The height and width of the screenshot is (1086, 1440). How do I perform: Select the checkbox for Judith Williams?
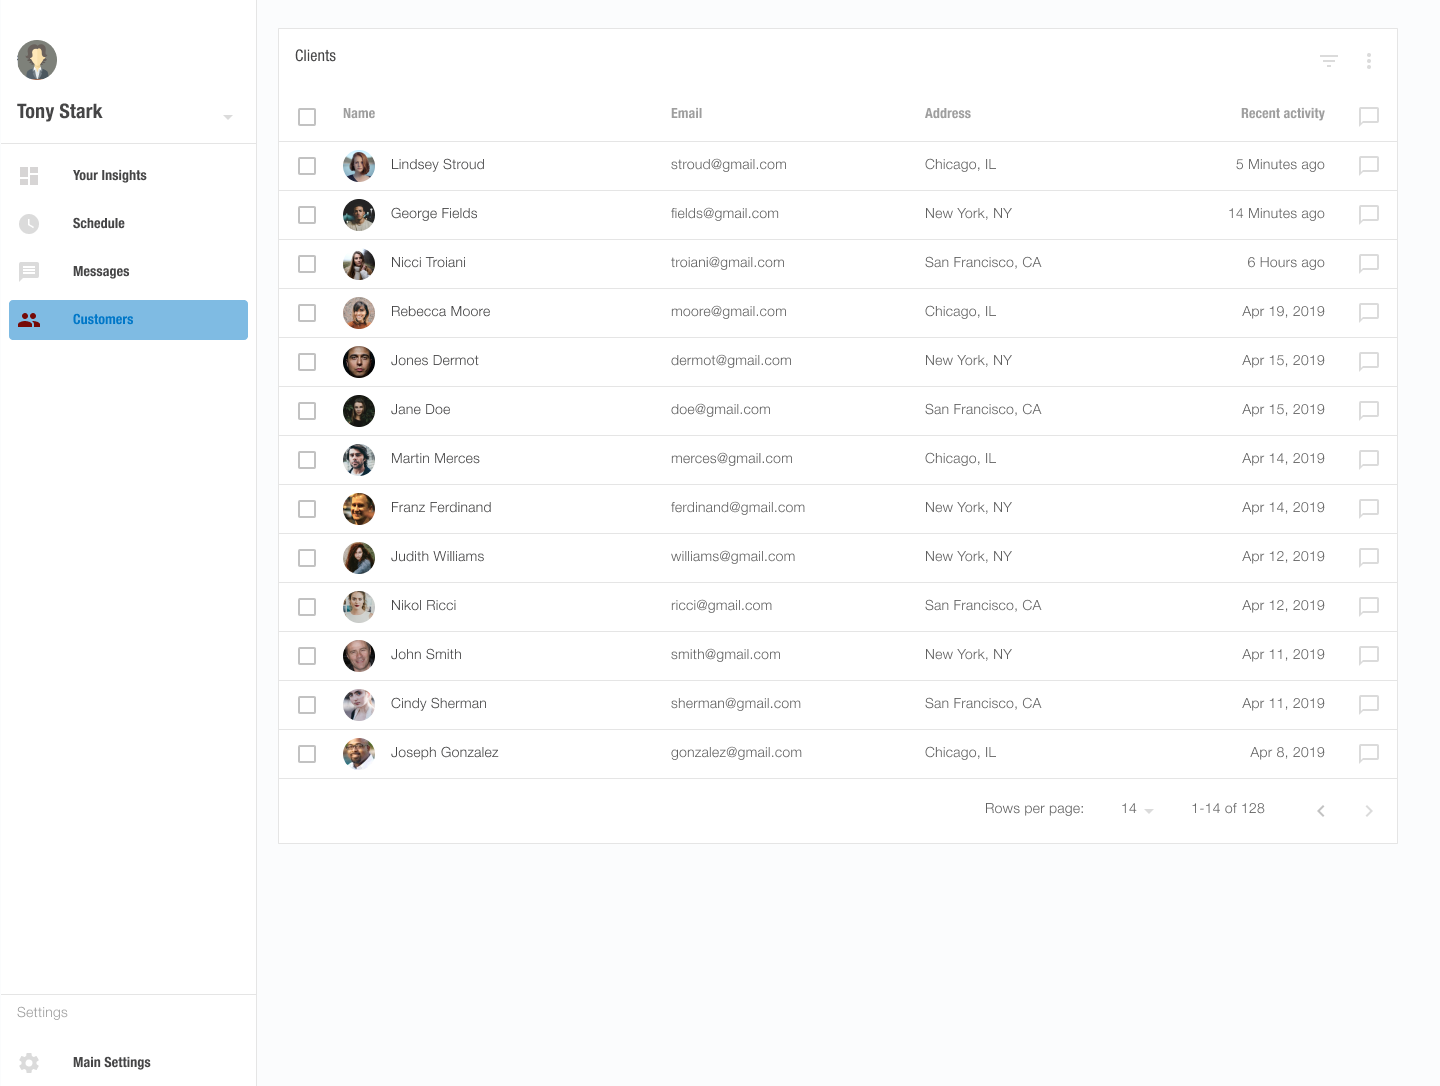[307, 558]
